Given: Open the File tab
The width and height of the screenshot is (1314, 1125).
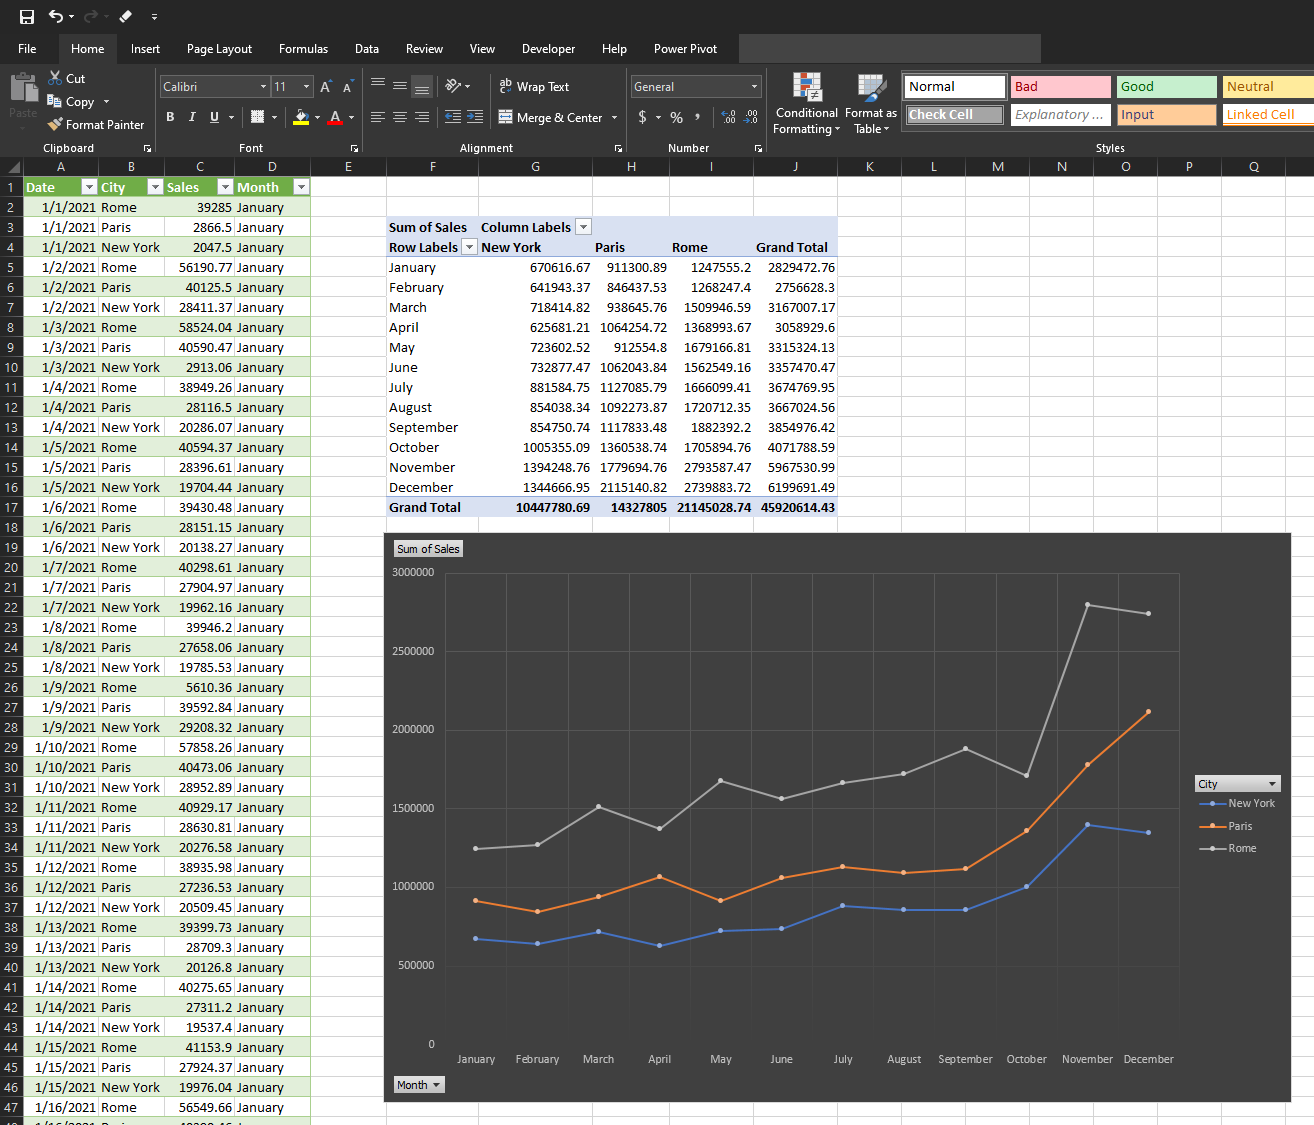Looking at the screenshot, I should pyautogui.click(x=27, y=48).
